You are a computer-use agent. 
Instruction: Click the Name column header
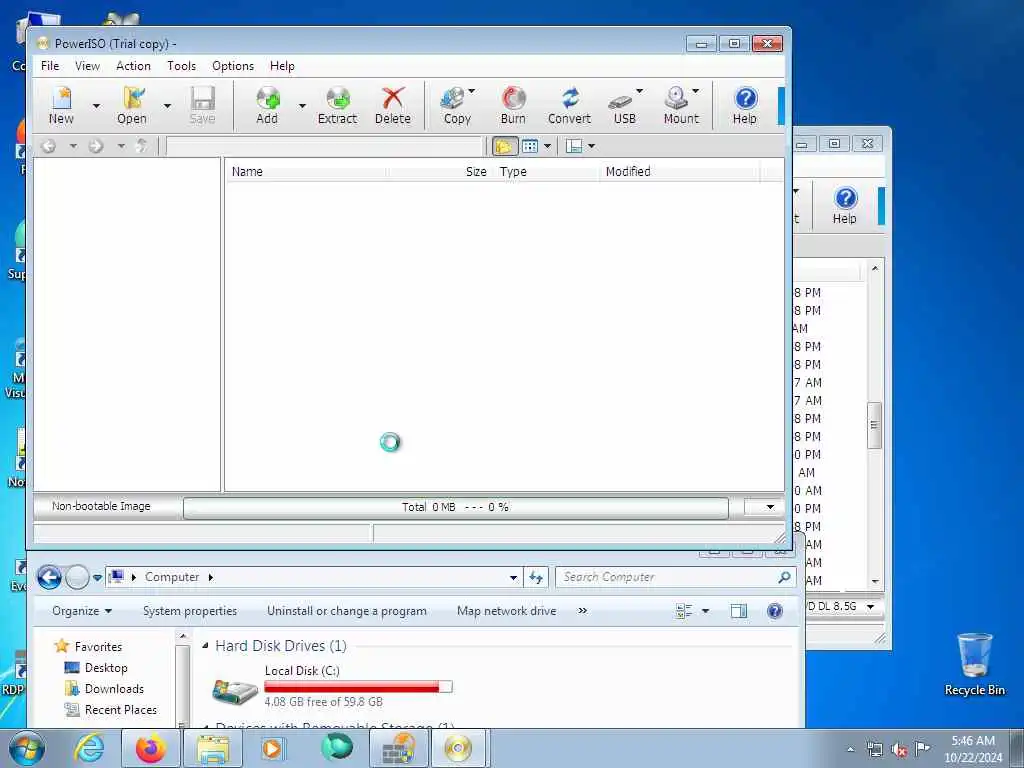pos(306,172)
